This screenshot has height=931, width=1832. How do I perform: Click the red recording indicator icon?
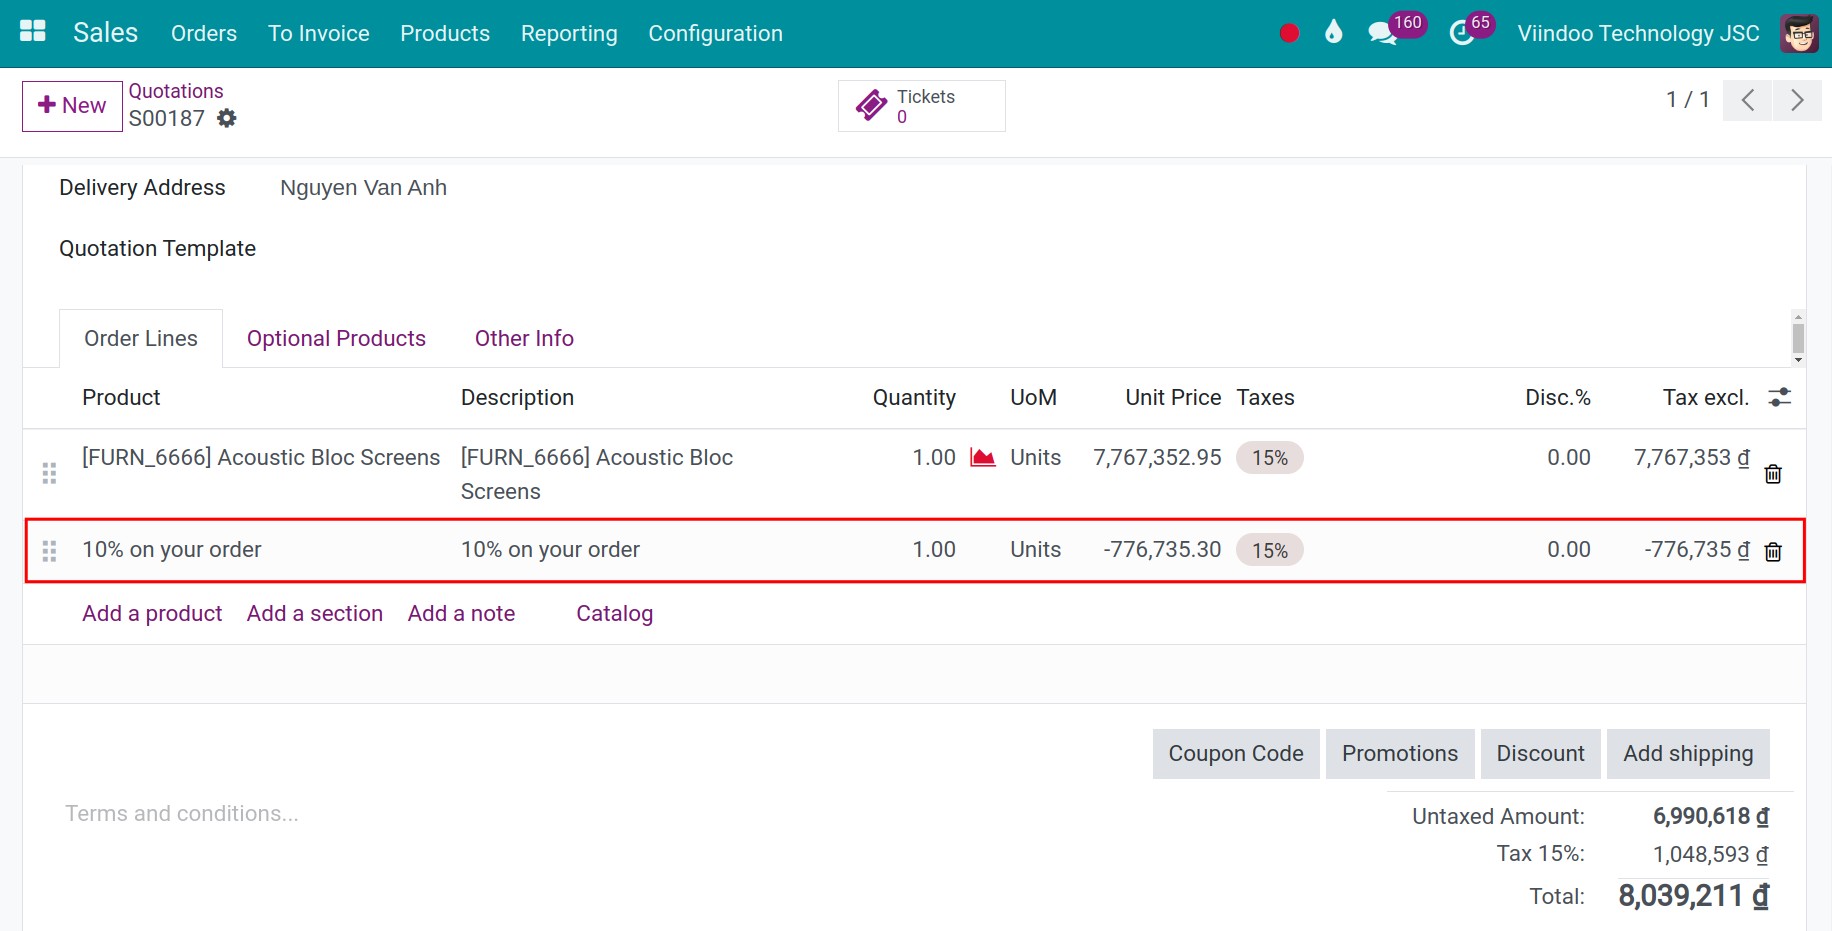pos(1289,33)
